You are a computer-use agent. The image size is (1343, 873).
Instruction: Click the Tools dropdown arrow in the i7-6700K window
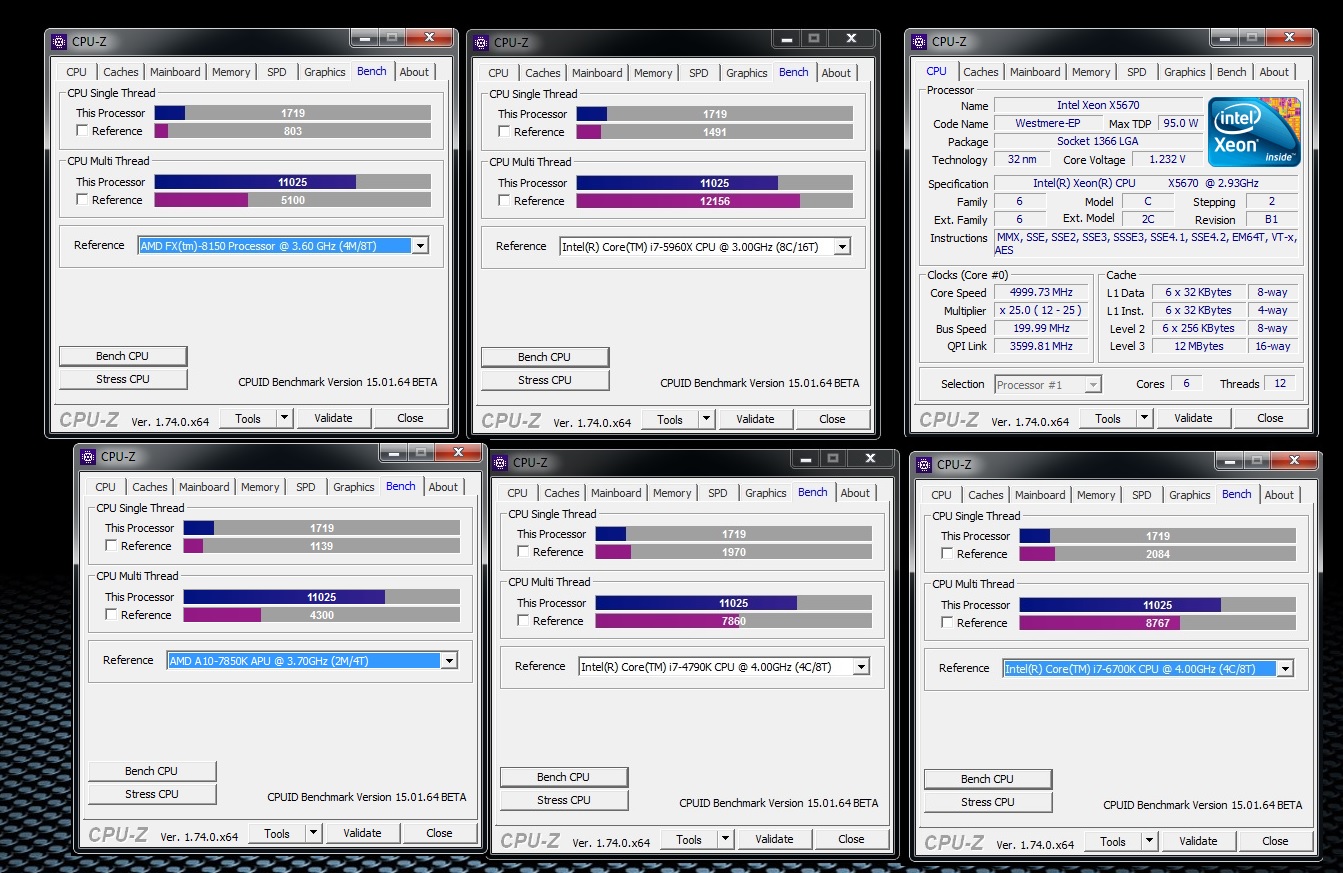(x=1149, y=841)
